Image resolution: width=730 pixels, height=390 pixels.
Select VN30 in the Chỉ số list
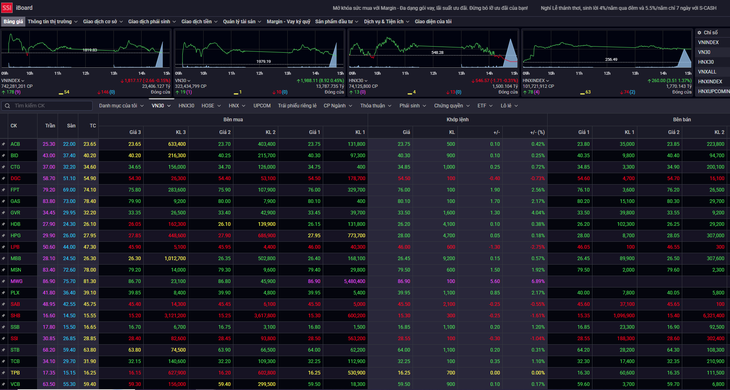click(x=704, y=52)
